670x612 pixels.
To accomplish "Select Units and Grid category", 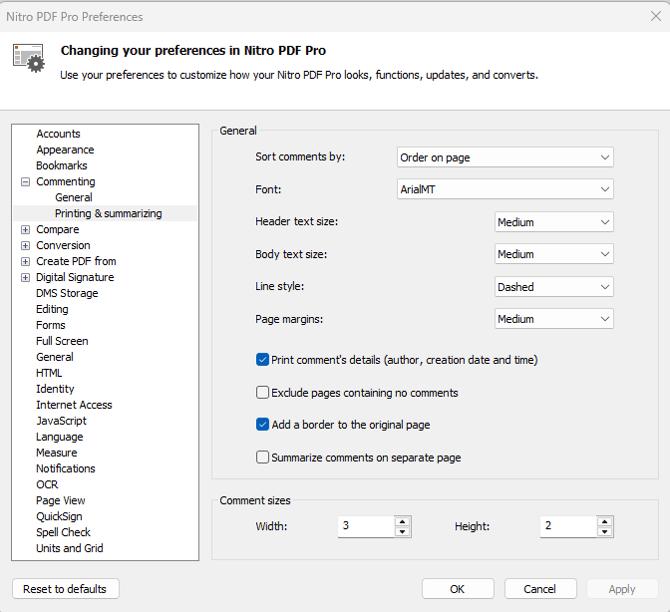I will pyautogui.click(x=70, y=548).
